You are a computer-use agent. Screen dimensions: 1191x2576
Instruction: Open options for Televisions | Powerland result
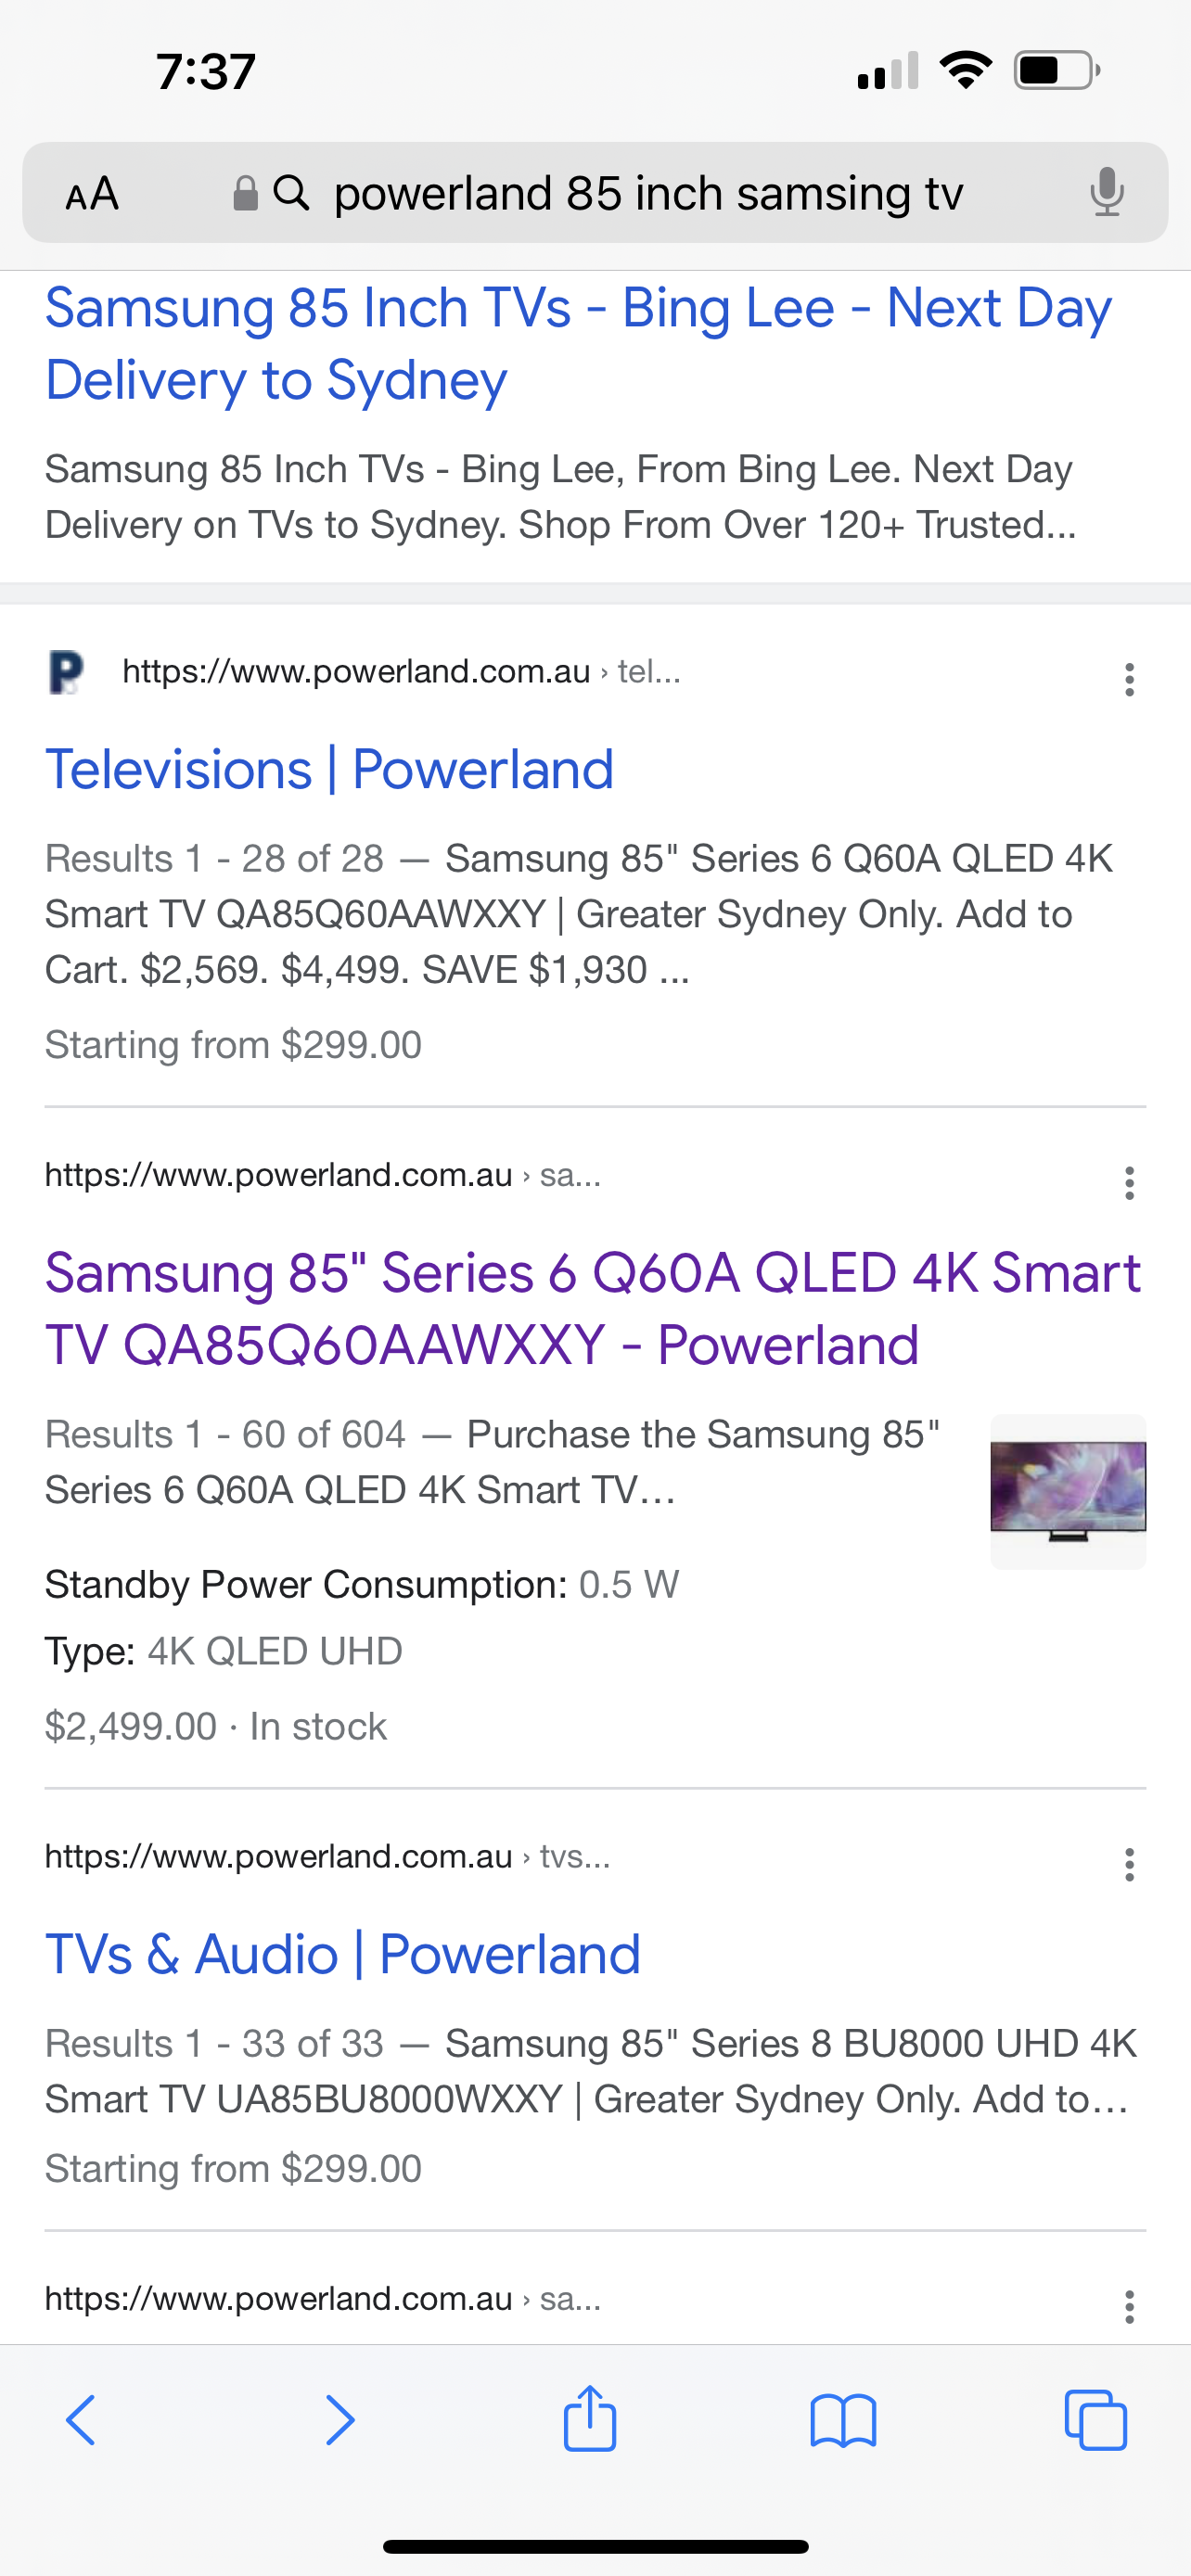point(1129,680)
